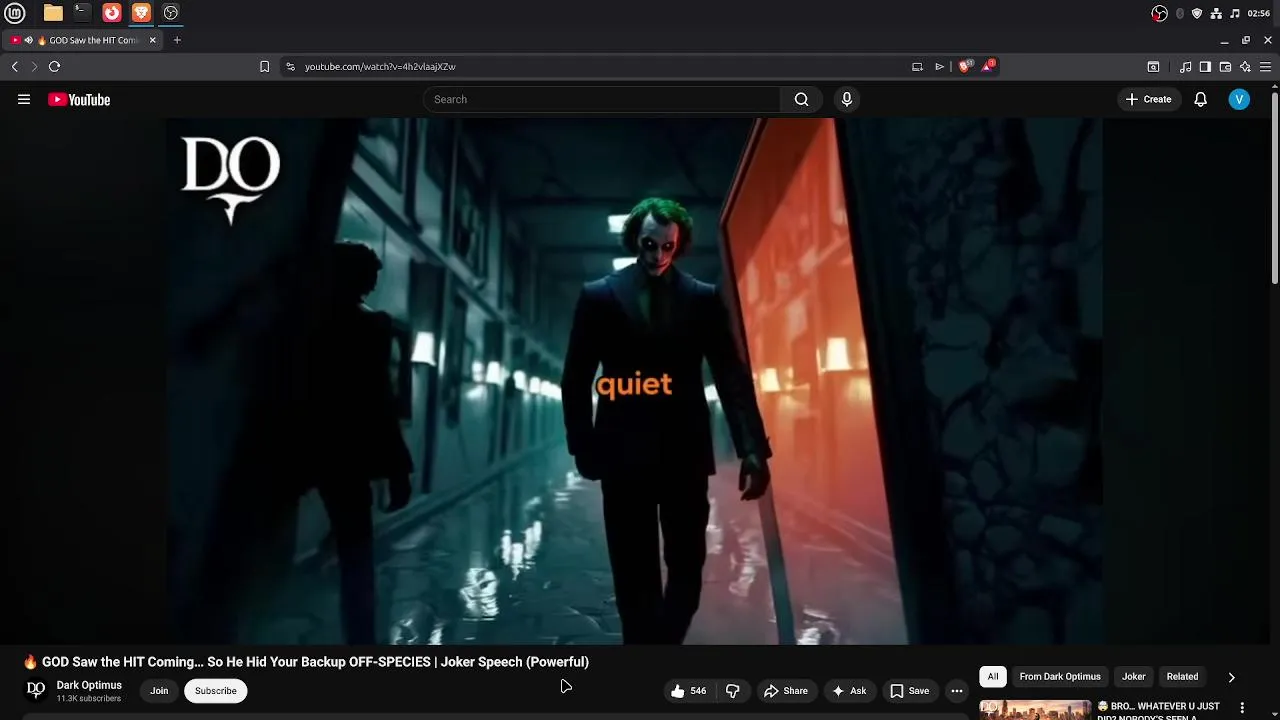Viewport: 1280px width, 720px height.
Task: Open the network tray icon
Action: (1216, 13)
